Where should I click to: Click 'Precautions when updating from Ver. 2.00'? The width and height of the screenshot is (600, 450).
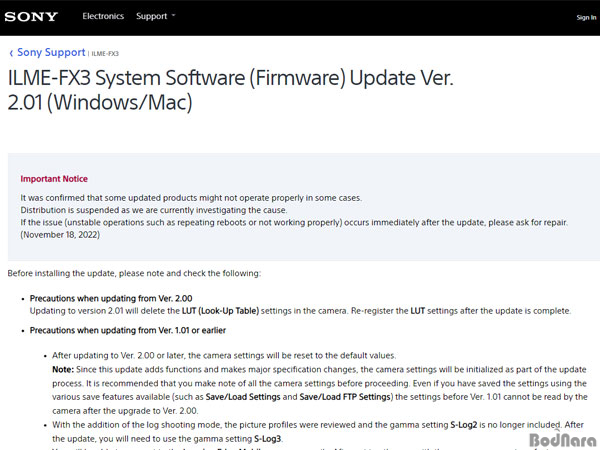tap(111, 298)
